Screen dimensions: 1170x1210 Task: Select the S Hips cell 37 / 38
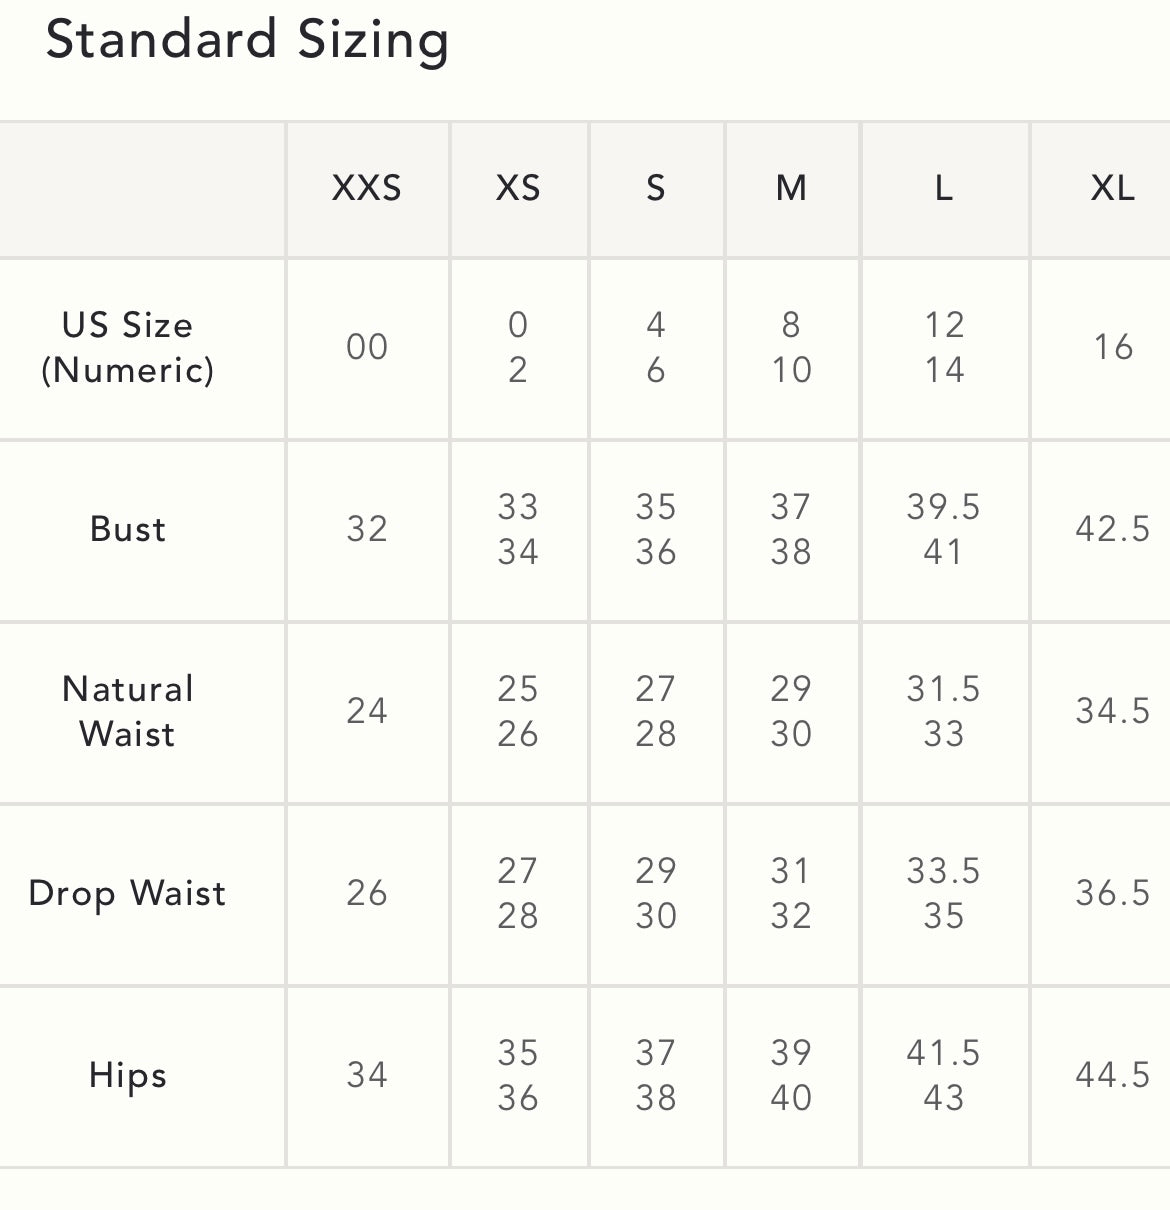656,1075
